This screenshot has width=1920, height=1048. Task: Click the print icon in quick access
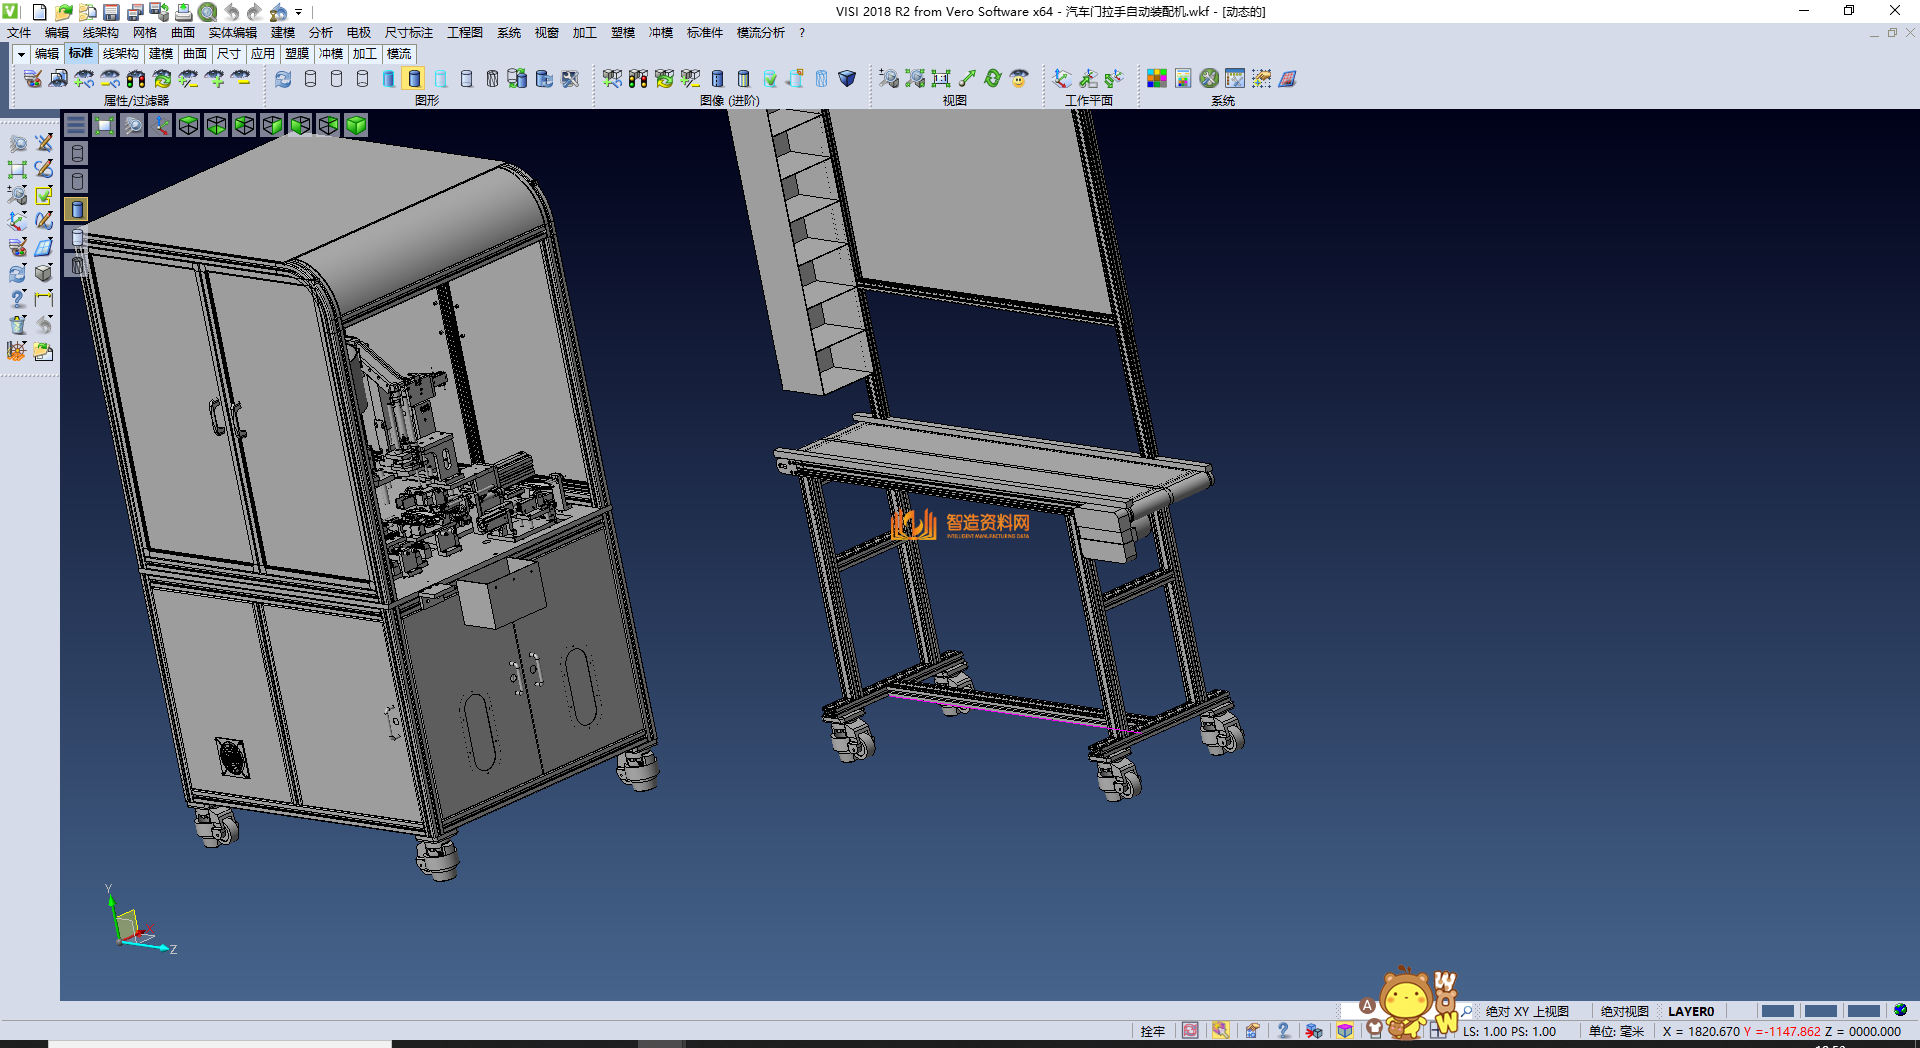(x=184, y=12)
